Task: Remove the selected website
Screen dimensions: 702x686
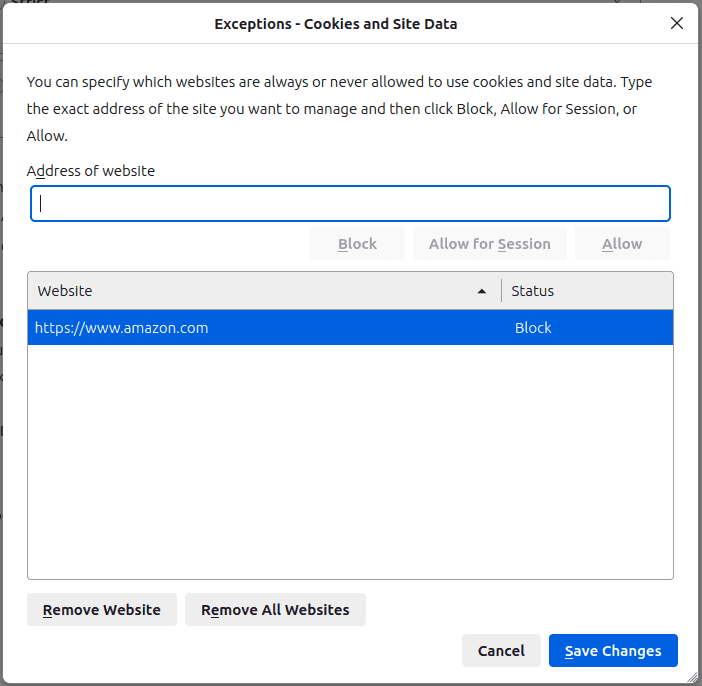Action: tap(102, 610)
